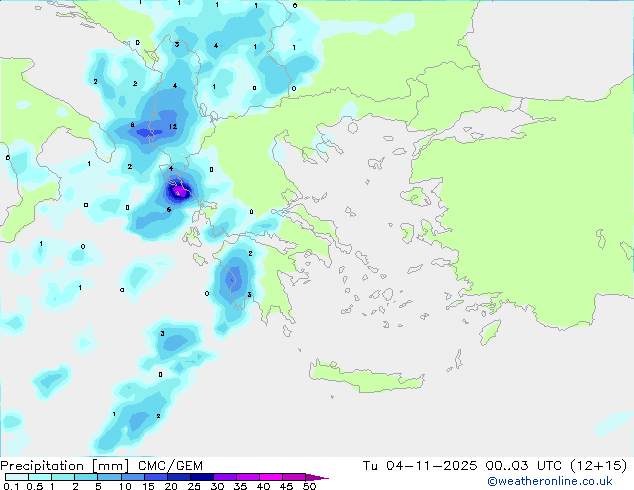The width and height of the screenshot is (634, 490).
Task: Click the legend scale label "0.1"
Action: click(x=11, y=486)
